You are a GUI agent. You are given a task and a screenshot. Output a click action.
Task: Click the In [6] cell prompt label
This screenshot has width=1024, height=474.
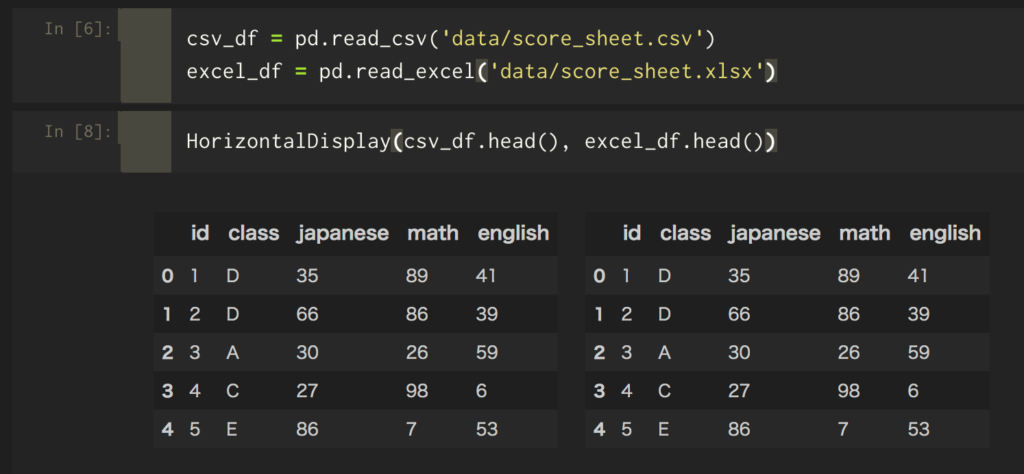(x=78, y=29)
